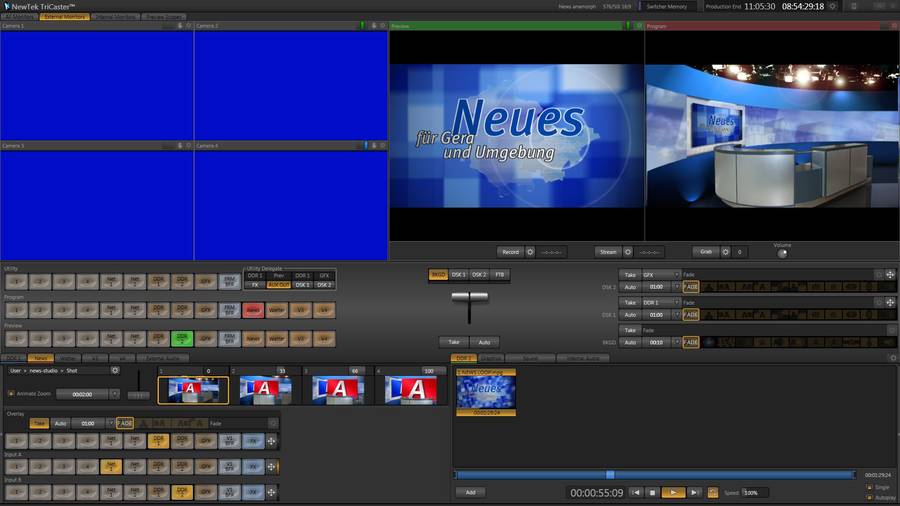Click the DDR playback position scrub bar
900x506 pixels.
pos(655,475)
